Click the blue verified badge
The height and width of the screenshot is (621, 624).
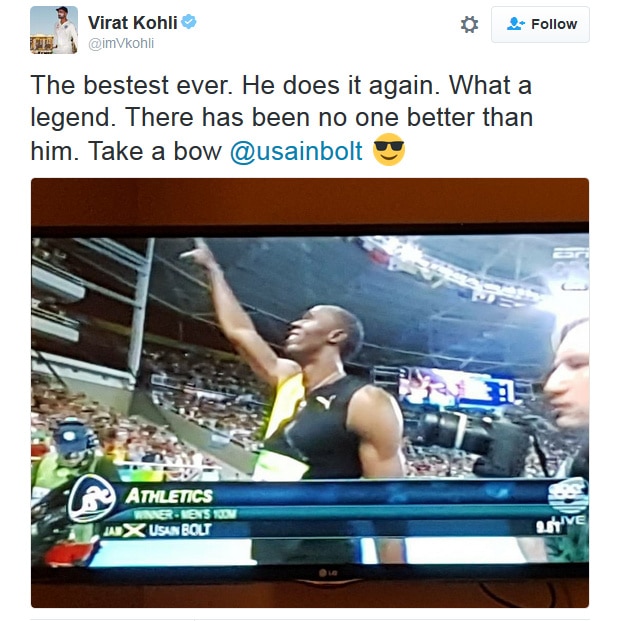[x=189, y=22]
